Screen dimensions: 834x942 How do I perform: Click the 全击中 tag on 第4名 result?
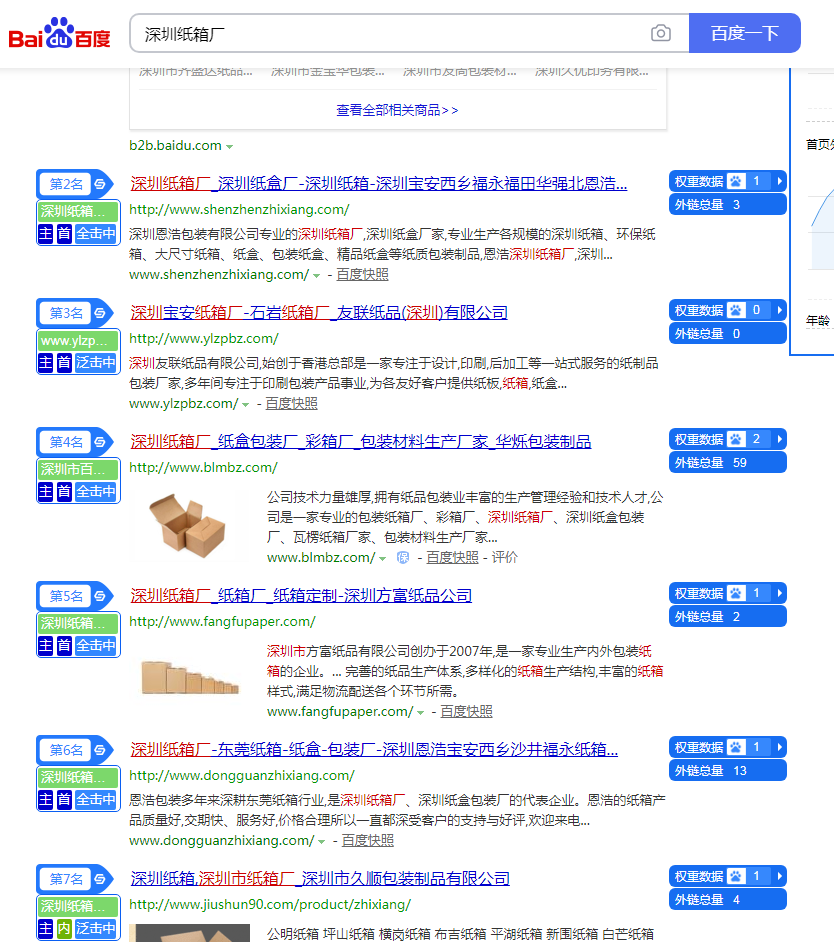[96, 492]
